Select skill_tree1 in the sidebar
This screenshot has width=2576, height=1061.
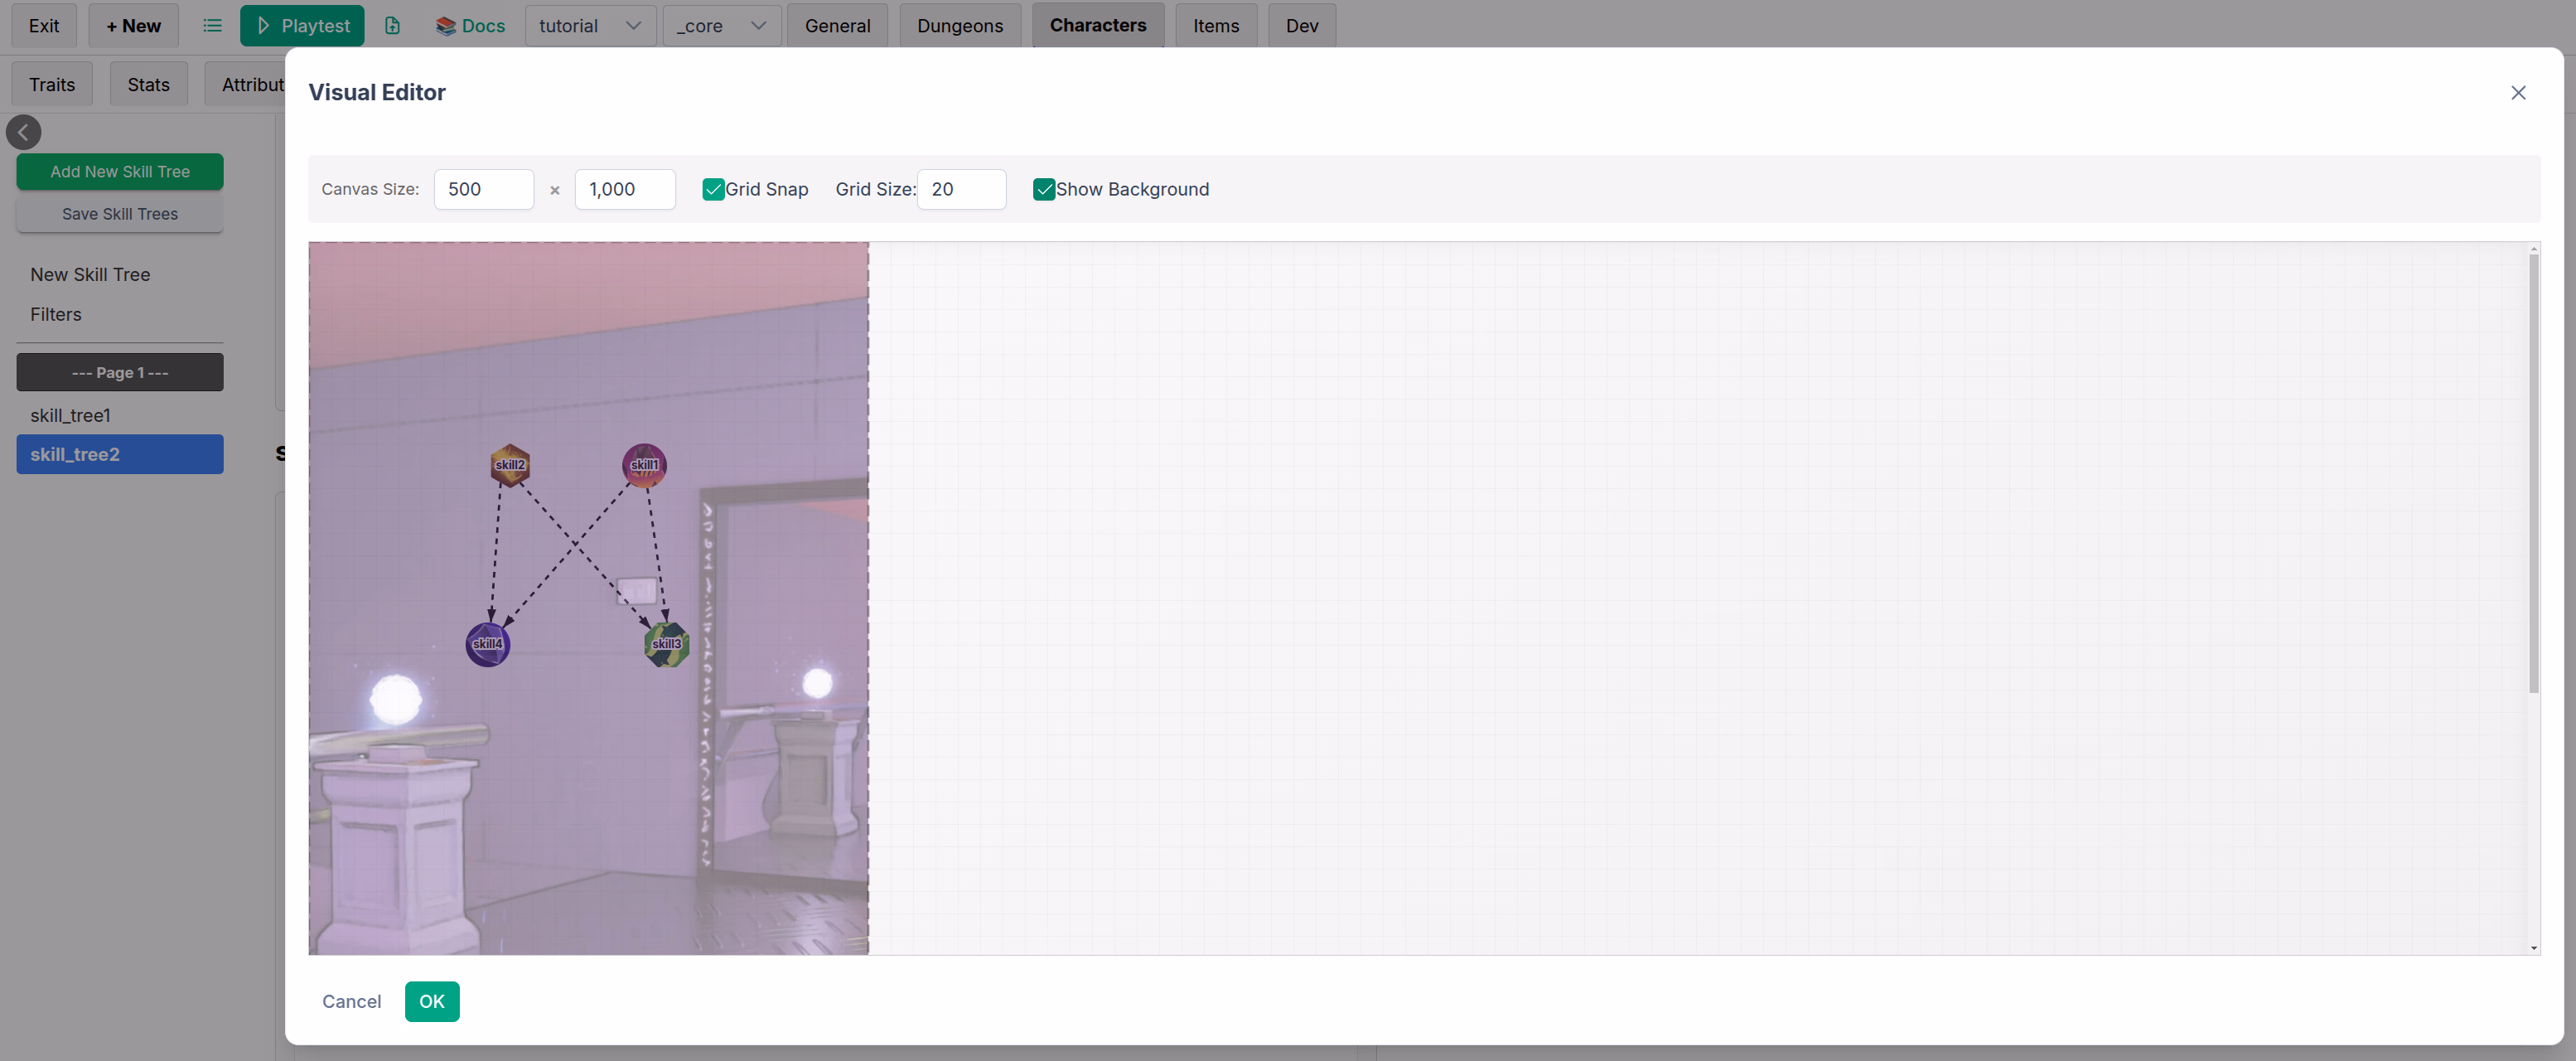click(70, 415)
